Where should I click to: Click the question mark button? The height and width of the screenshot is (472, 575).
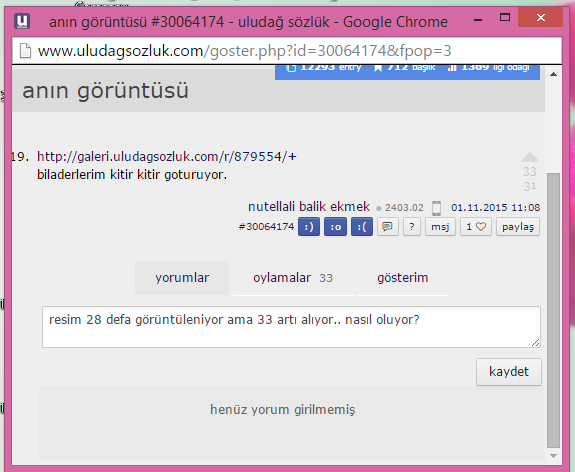(x=412, y=227)
